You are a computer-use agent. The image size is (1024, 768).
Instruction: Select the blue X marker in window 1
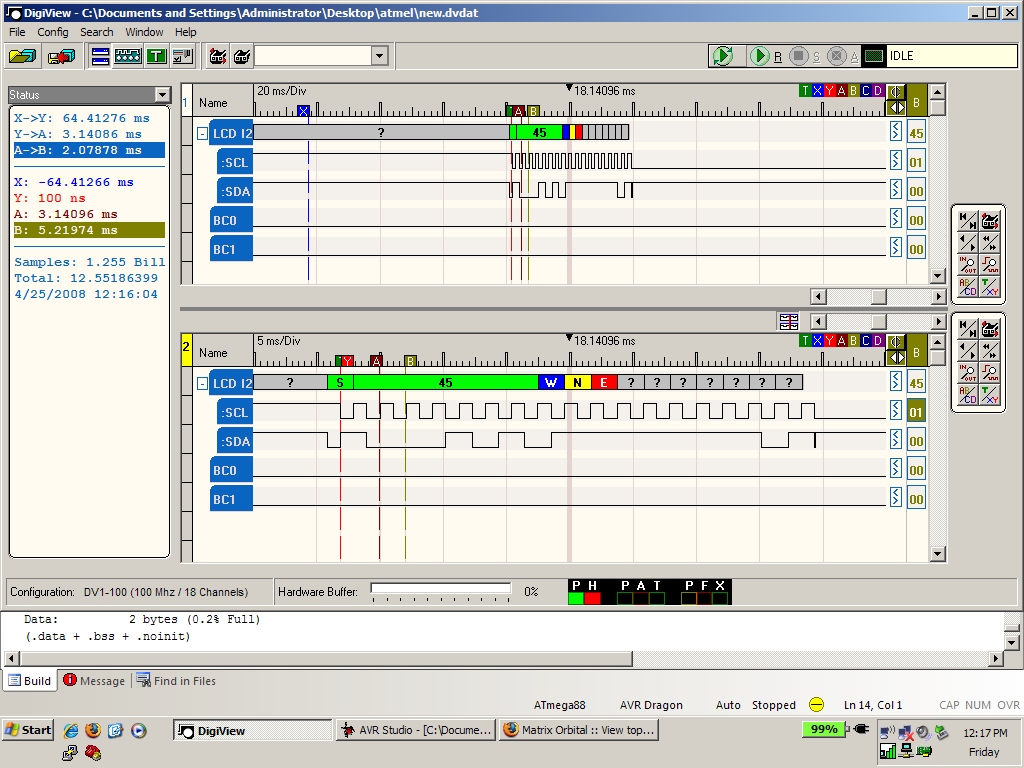point(817,91)
